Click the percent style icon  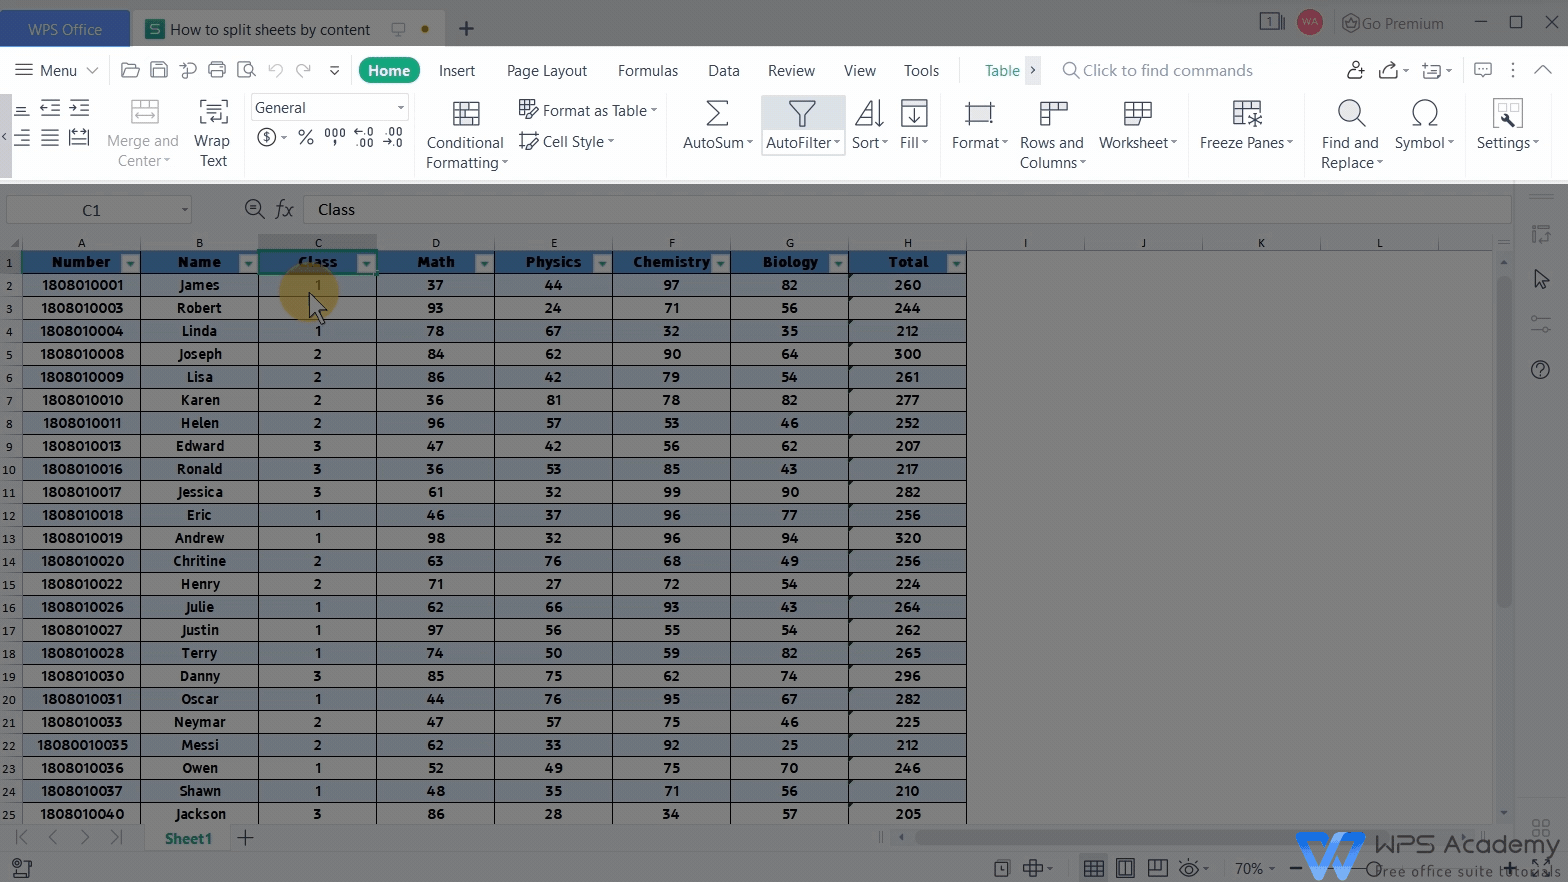pyautogui.click(x=306, y=137)
